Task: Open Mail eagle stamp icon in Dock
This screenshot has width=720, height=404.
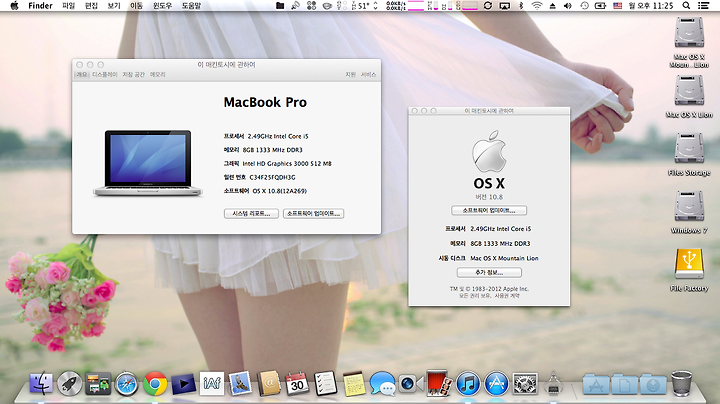Action: click(x=240, y=383)
